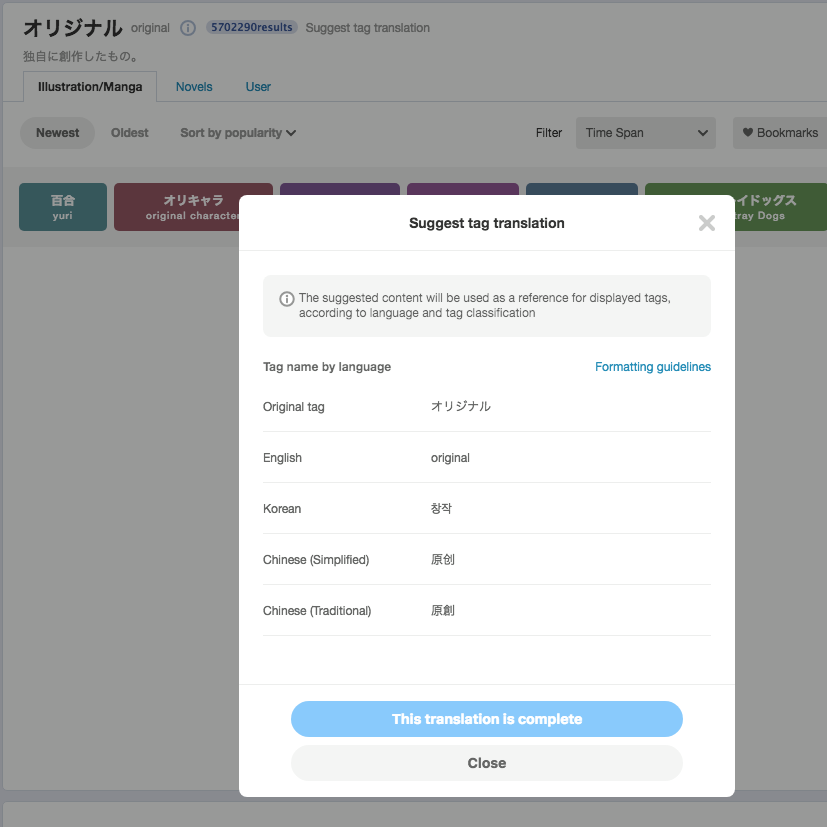Click the Original tag value オリジナル in dialog
The image size is (827, 827).
[460, 407]
